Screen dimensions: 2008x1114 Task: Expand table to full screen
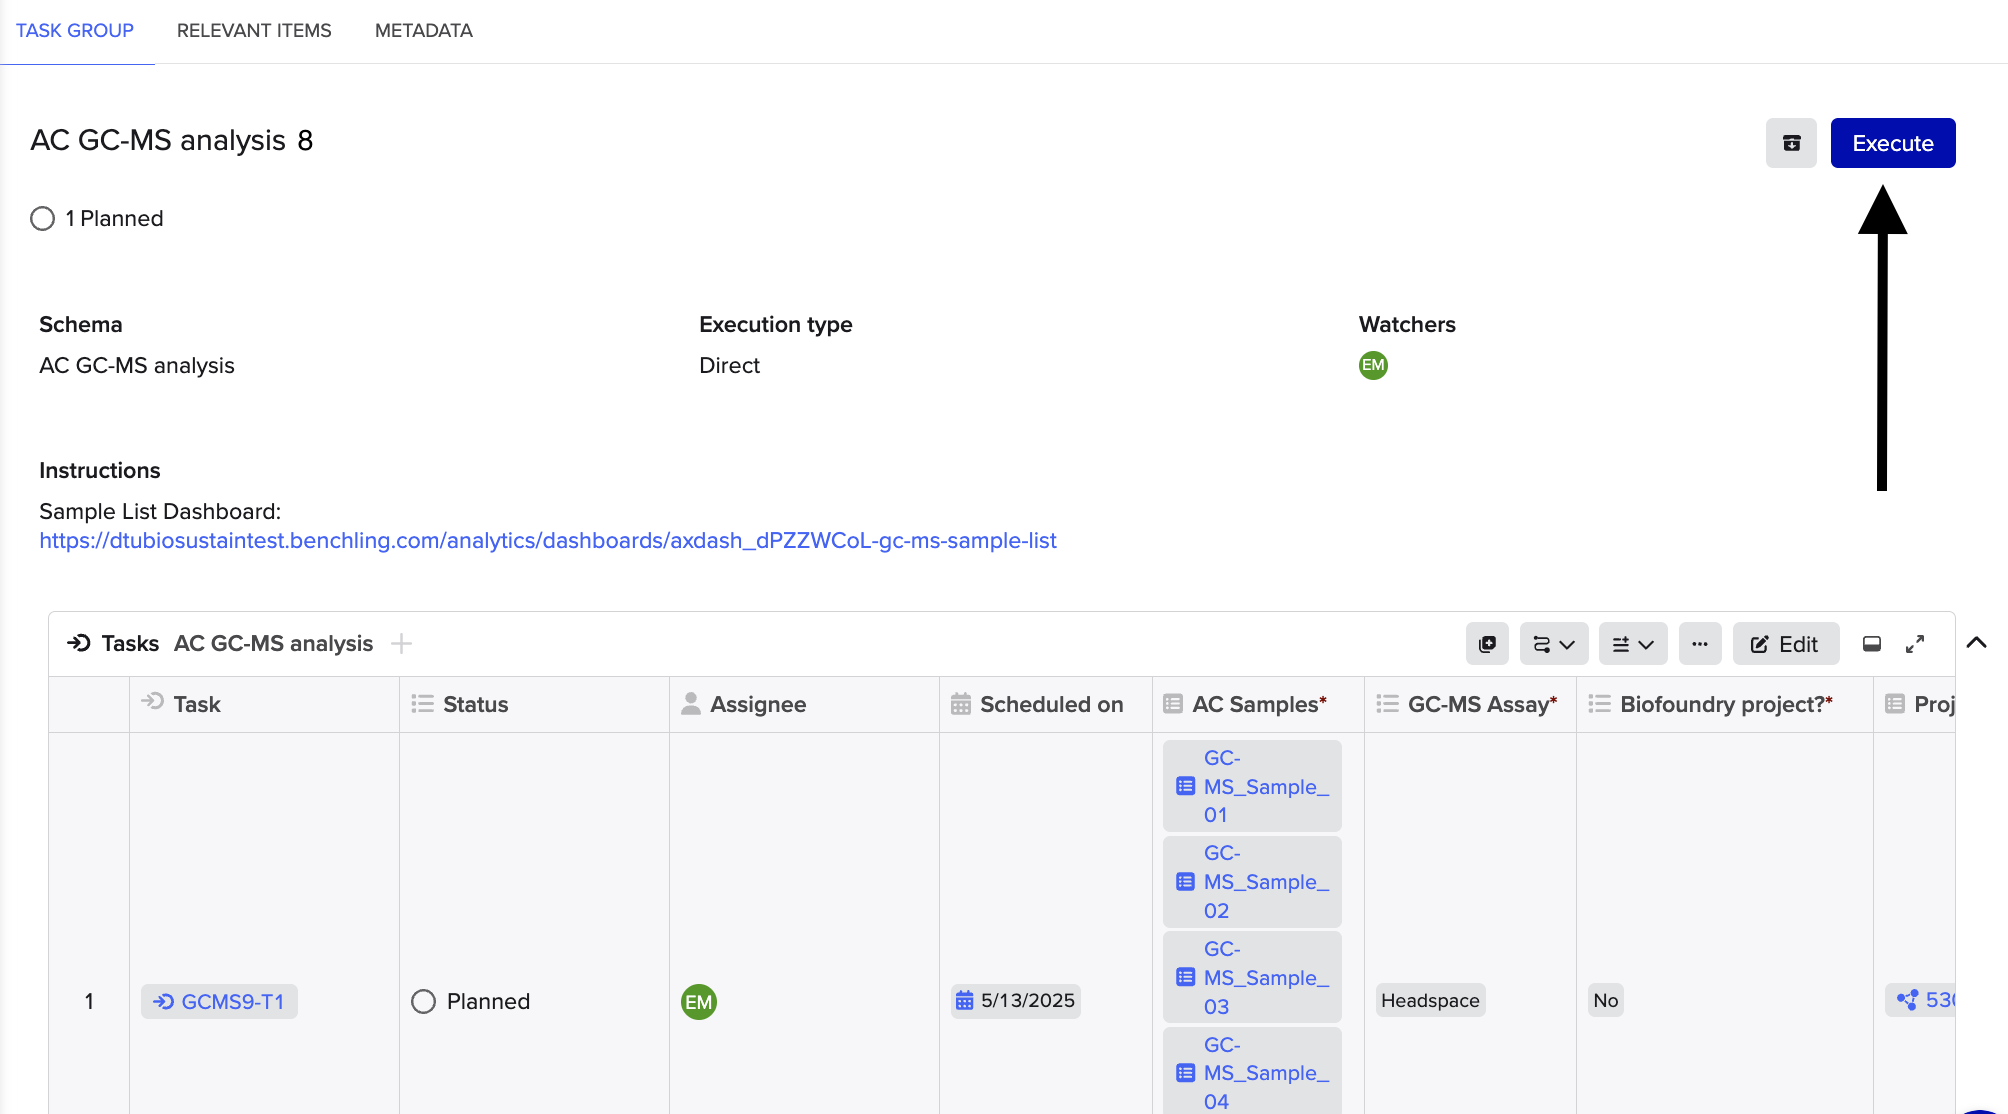[1915, 644]
